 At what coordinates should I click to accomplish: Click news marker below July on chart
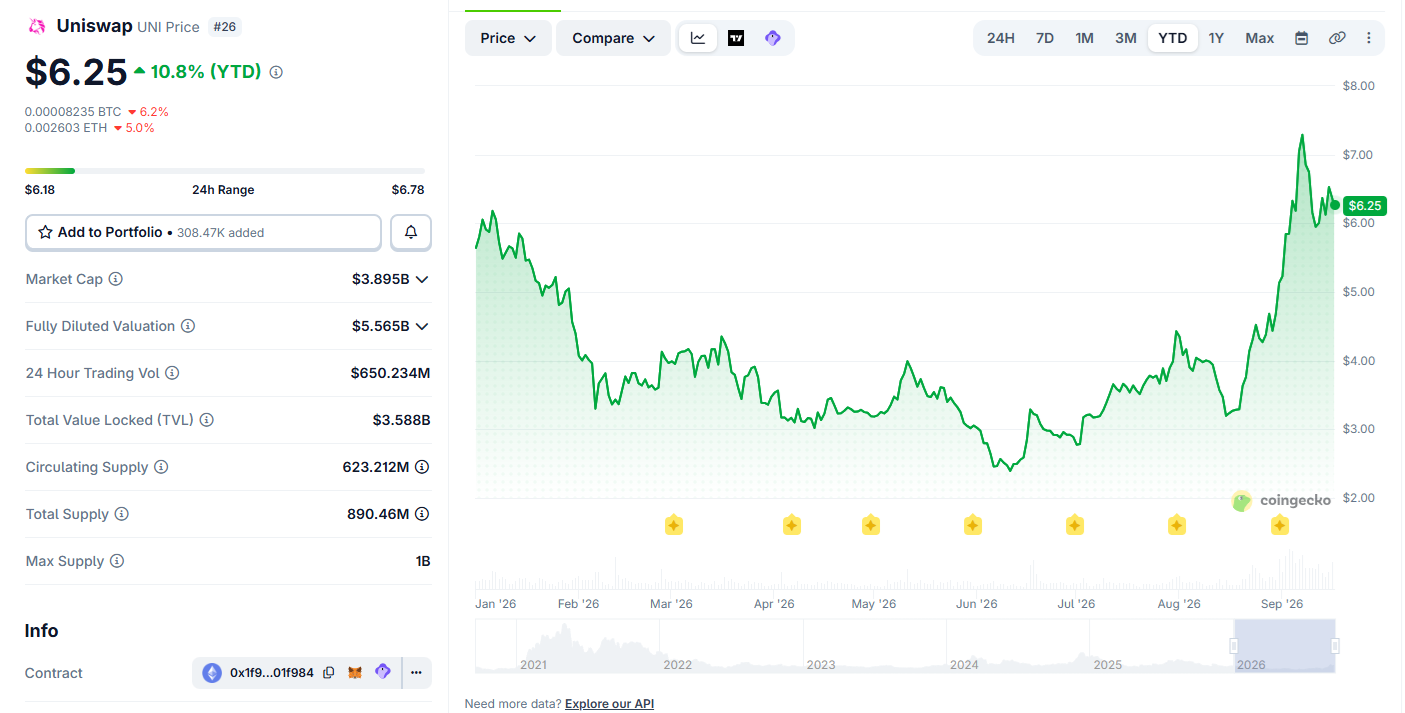[x=1075, y=525]
